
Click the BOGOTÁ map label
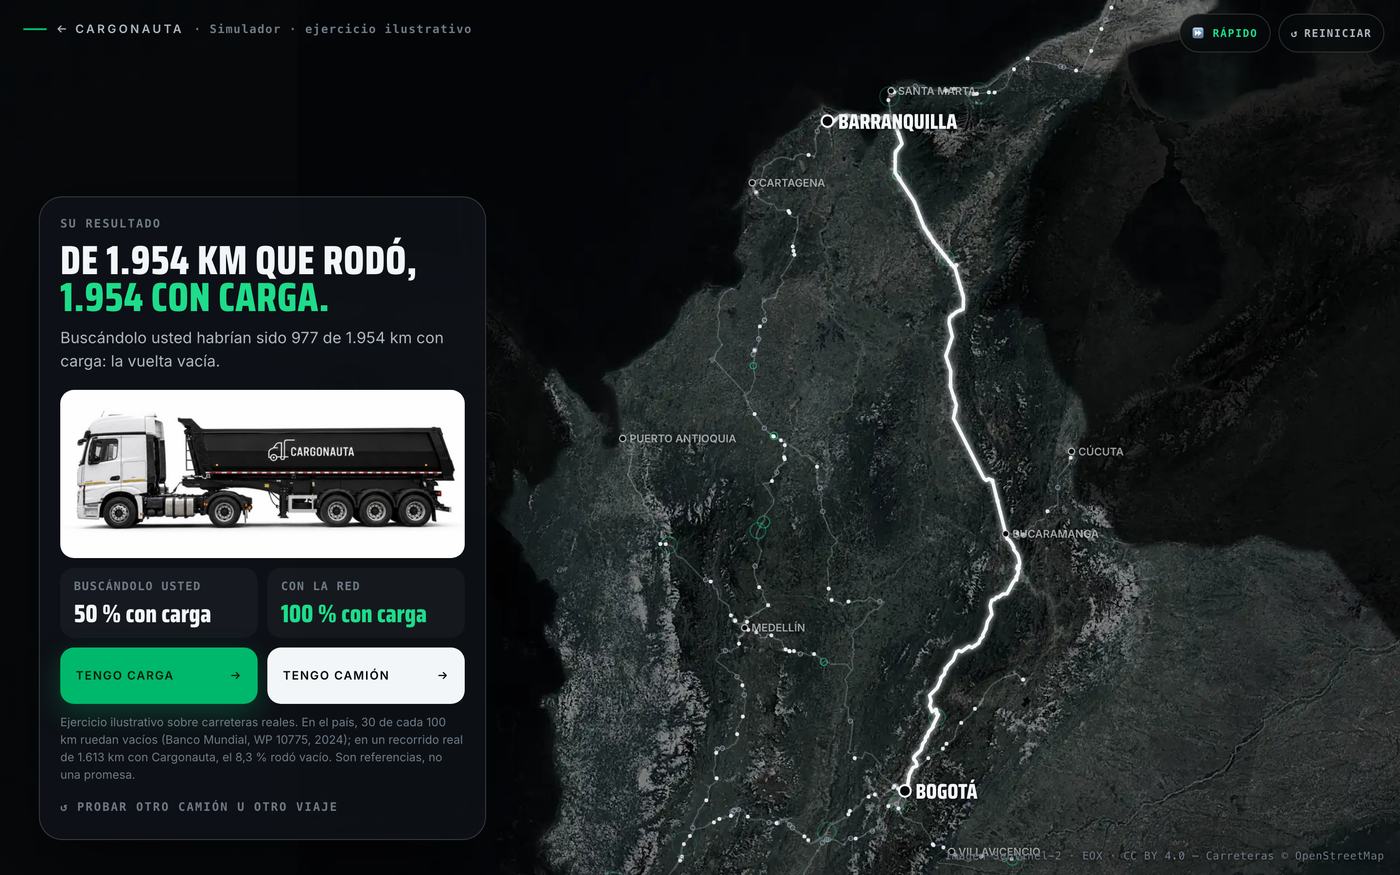point(946,792)
